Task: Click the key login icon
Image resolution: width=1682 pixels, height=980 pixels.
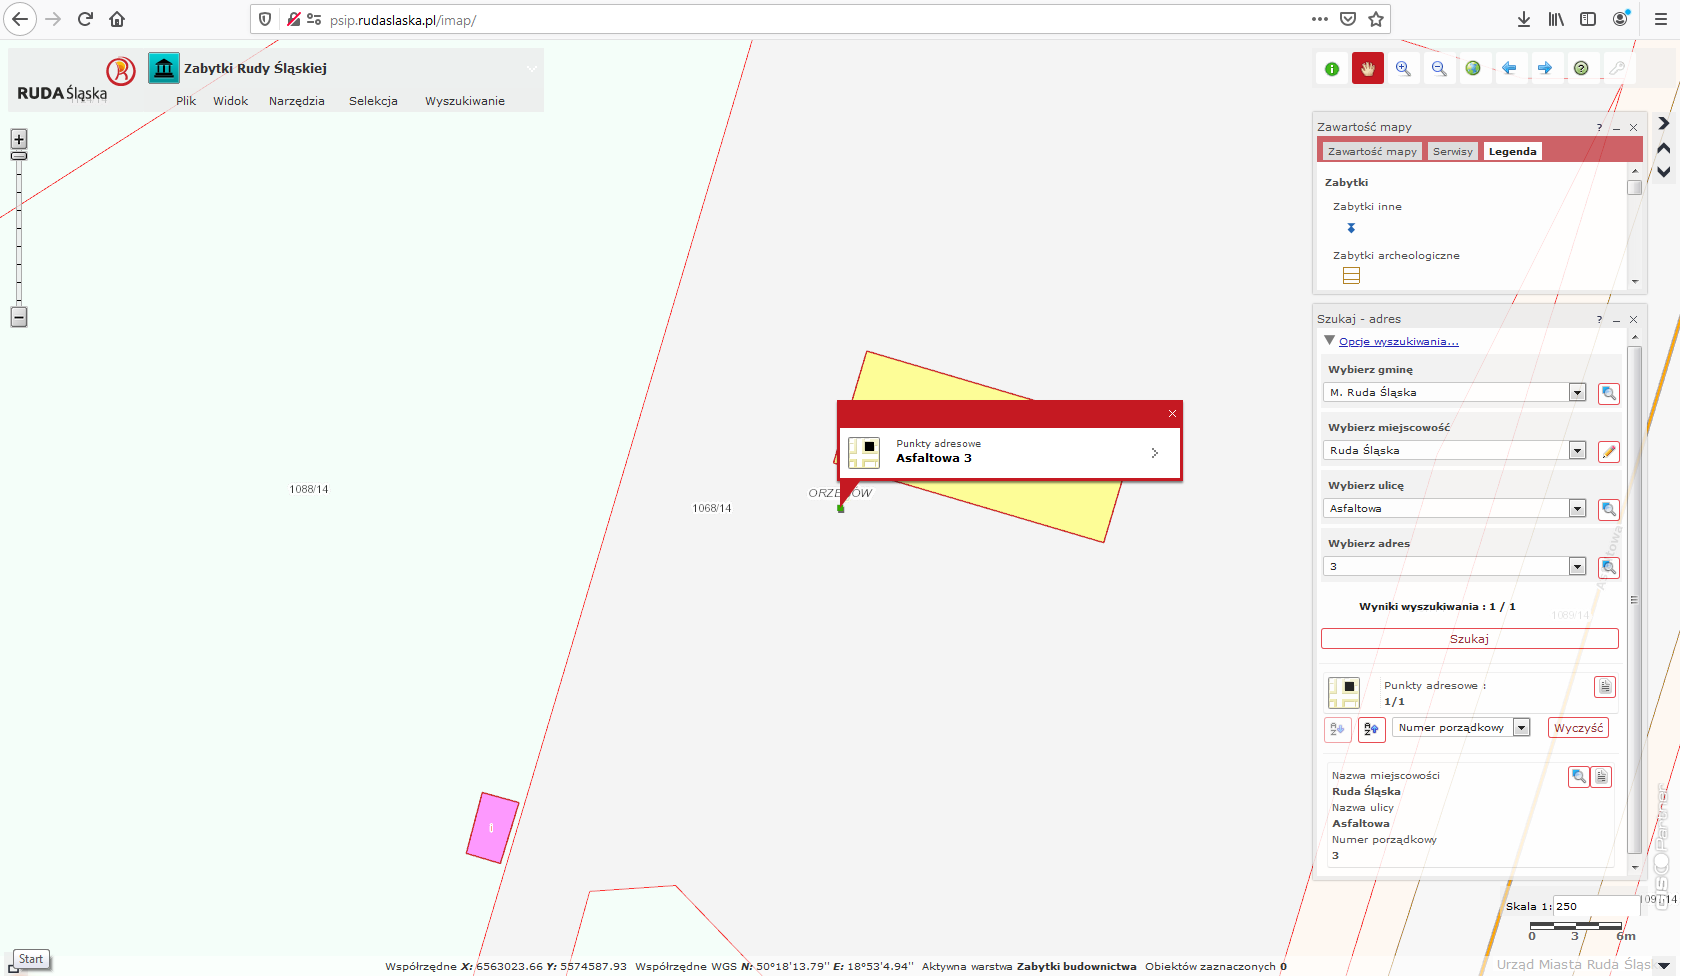Action: 1617,69
